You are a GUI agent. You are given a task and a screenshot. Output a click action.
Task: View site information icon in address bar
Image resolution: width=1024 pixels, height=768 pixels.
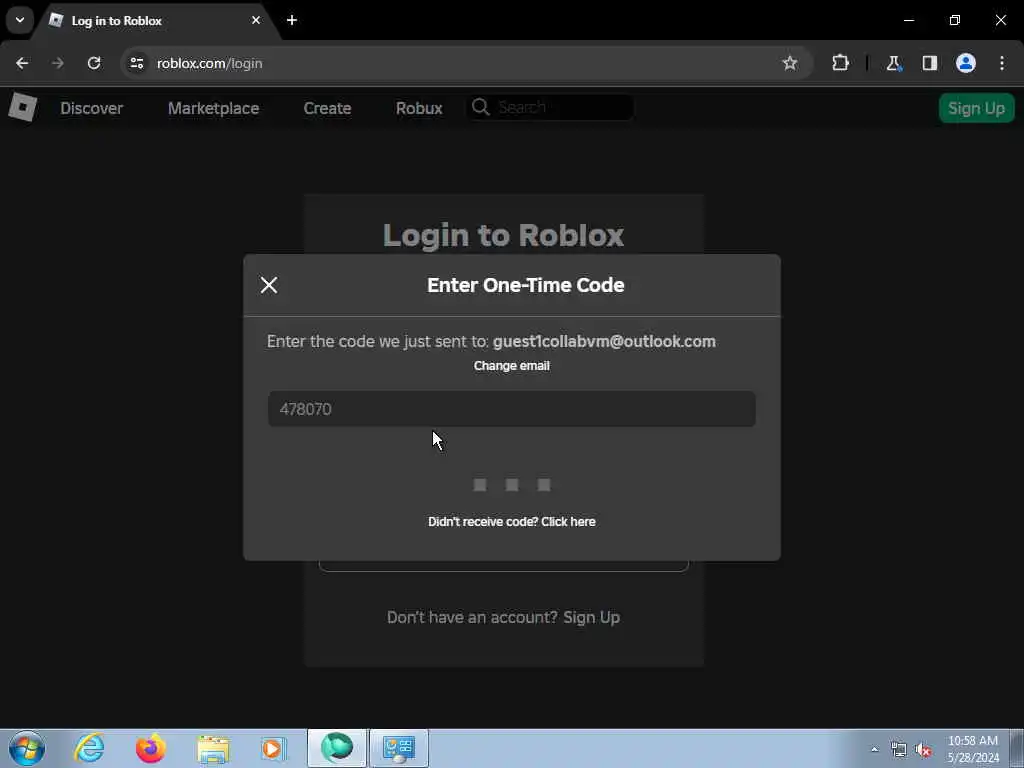click(x=136, y=63)
